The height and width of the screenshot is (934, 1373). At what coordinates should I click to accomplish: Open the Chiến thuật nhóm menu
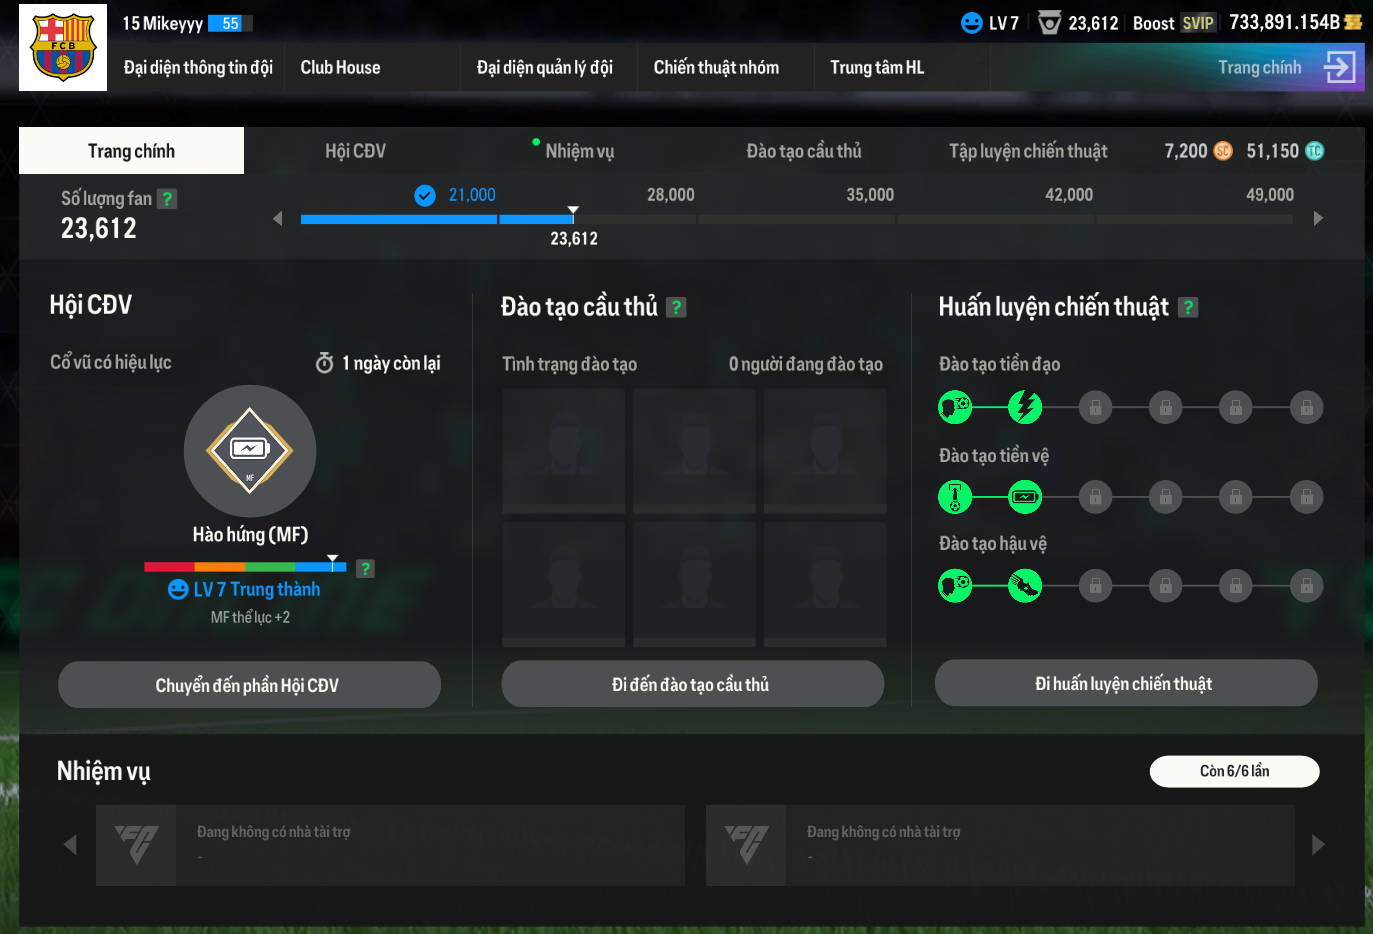[716, 67]
